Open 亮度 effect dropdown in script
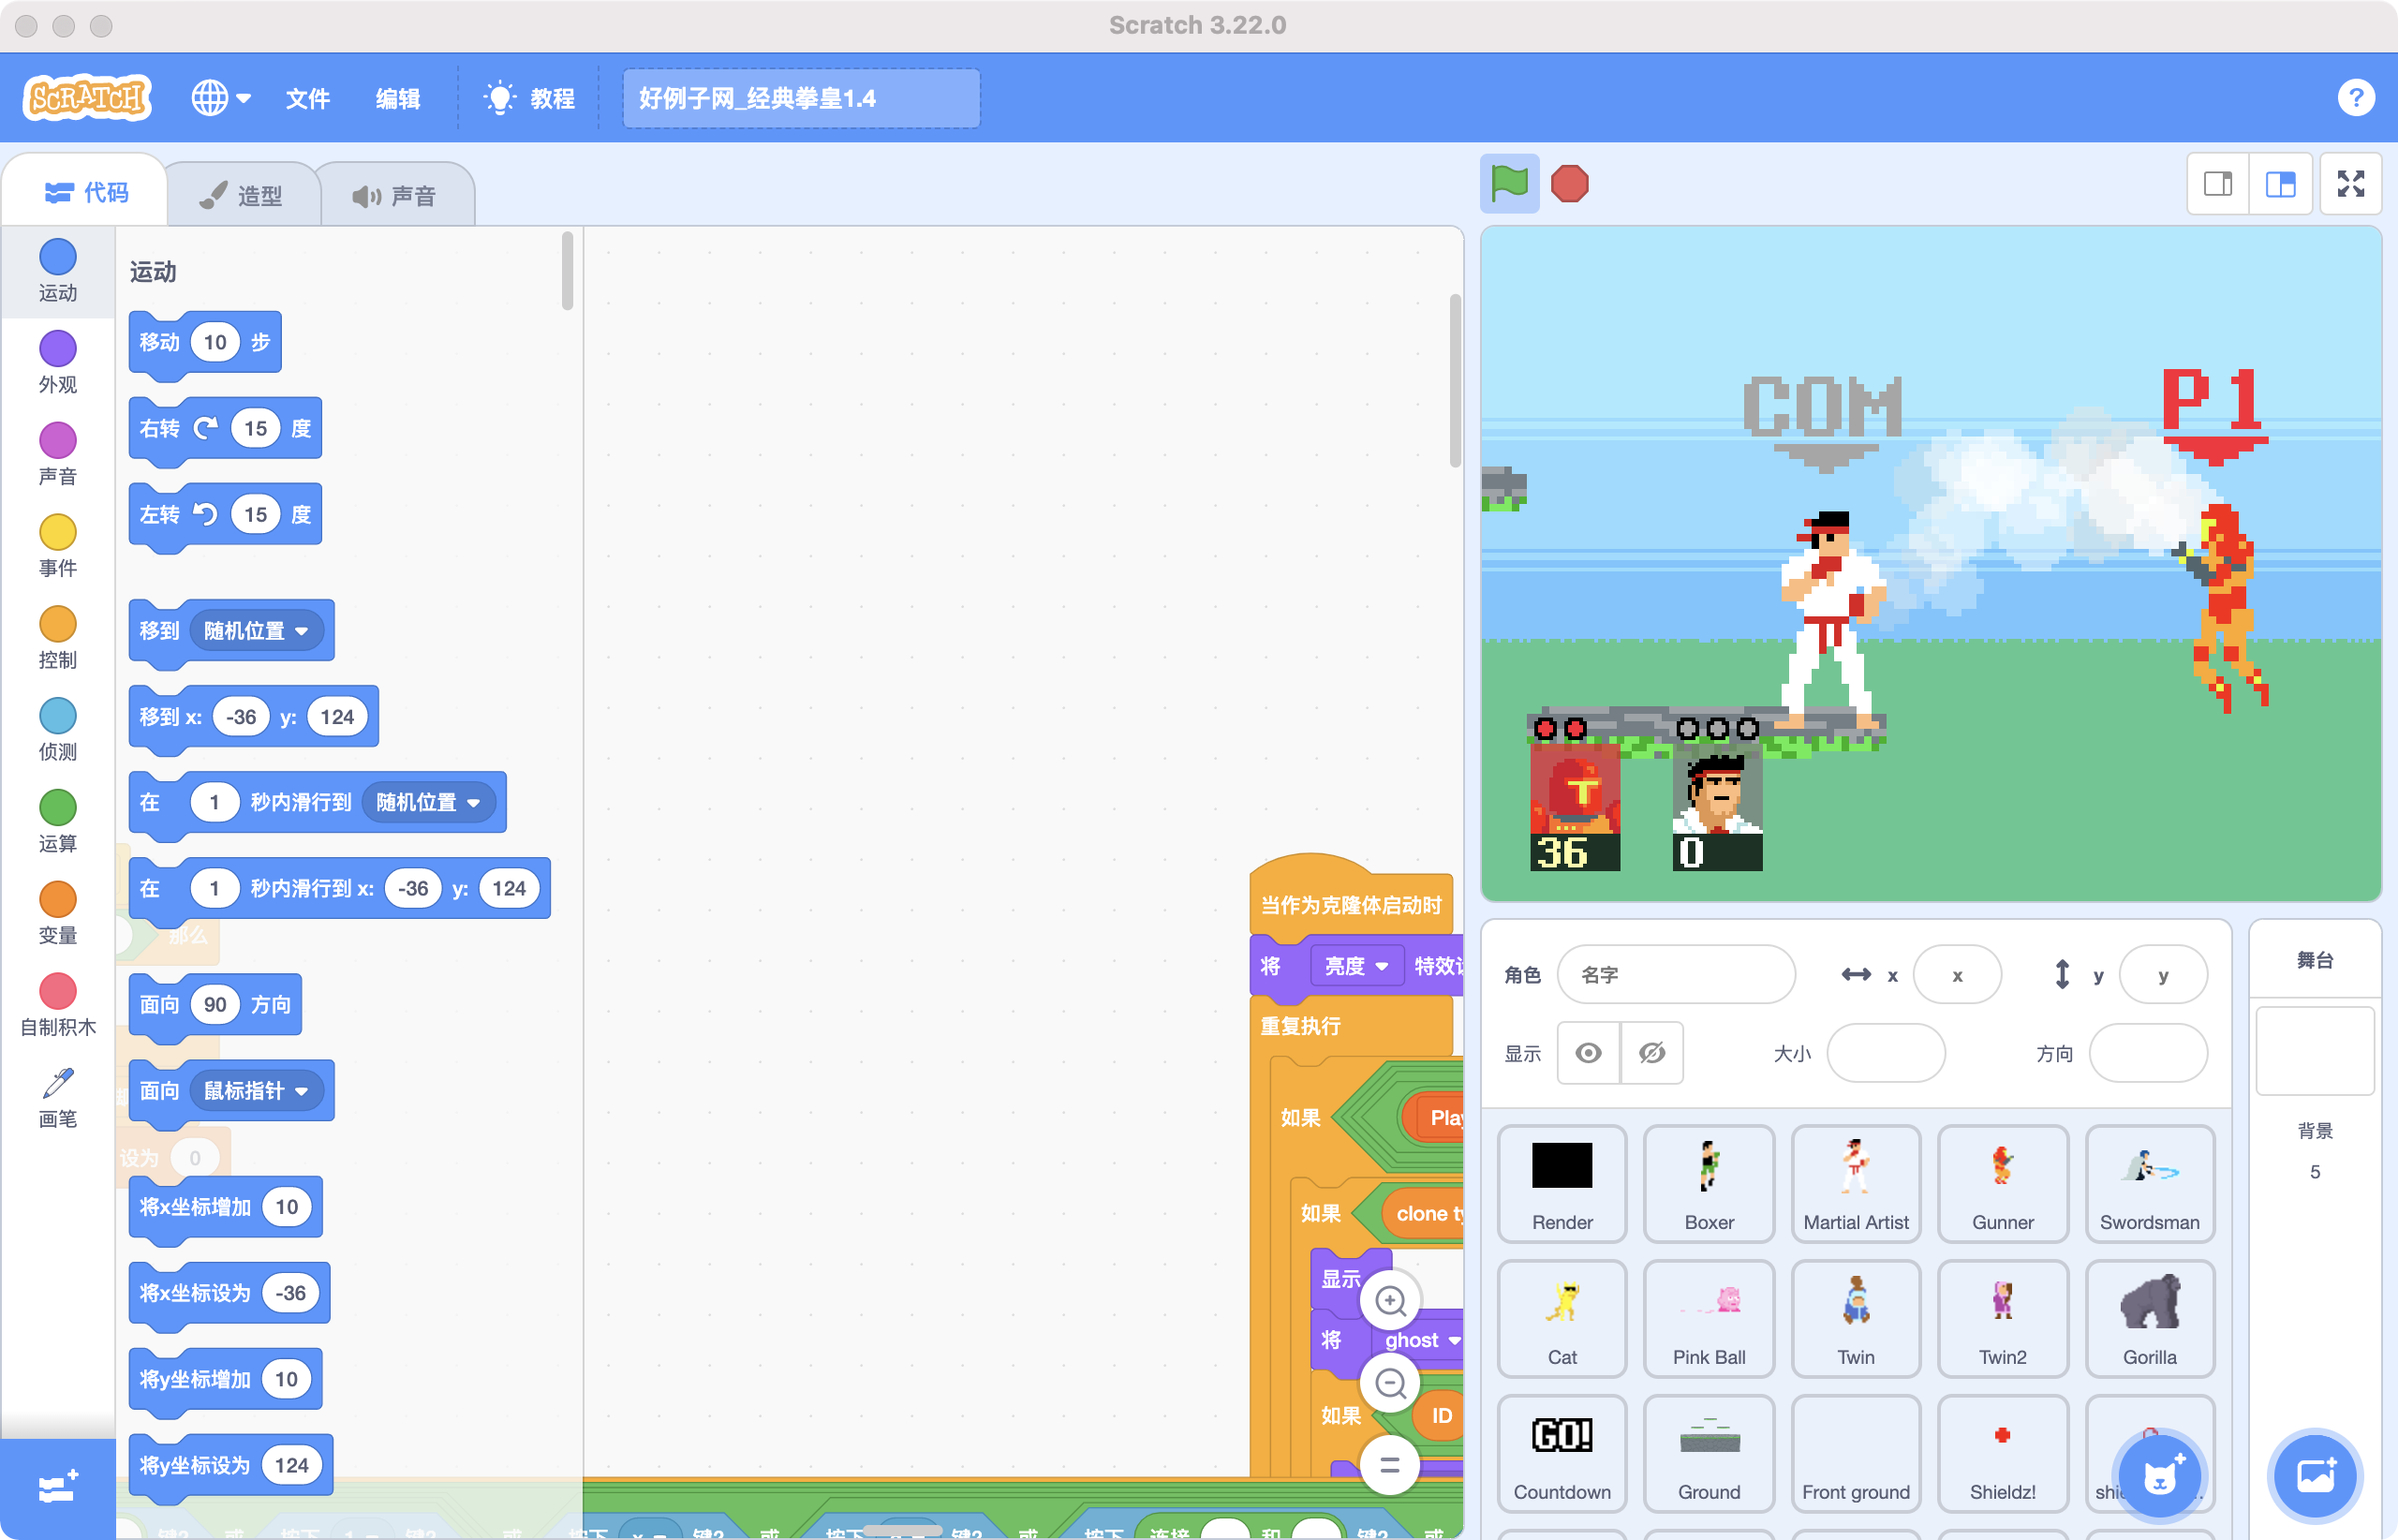The height and width of the screenshot is (1540, 2398). 1356,966
